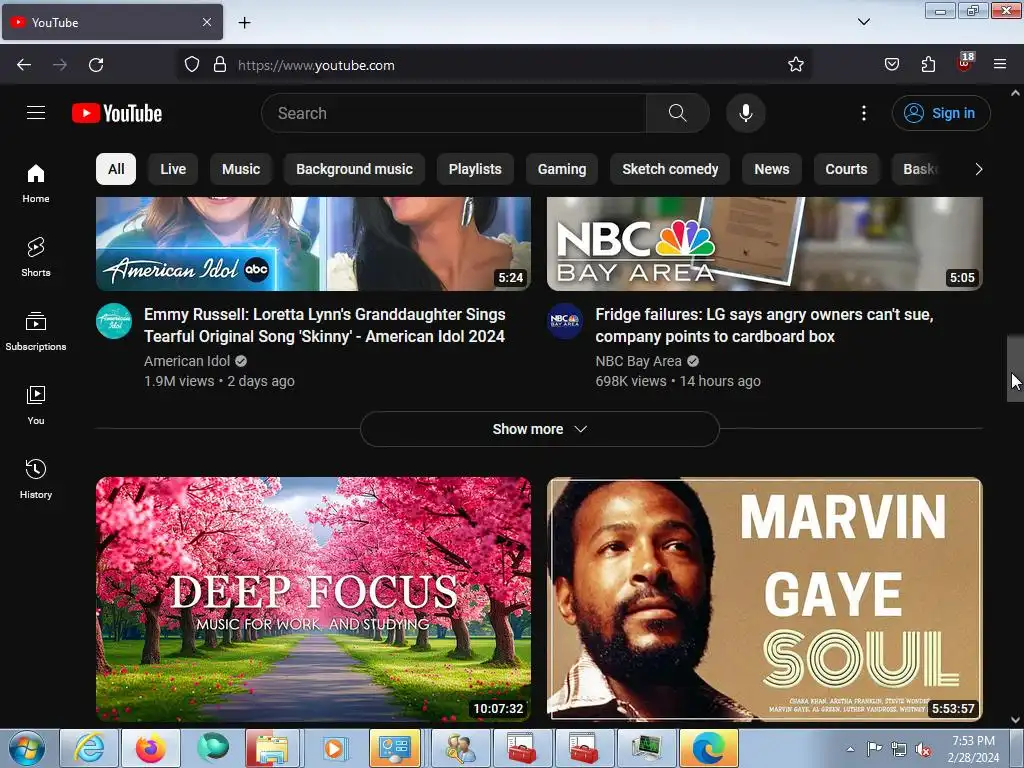Open the Windows Start menu
Image resolution: width=1024 pixels, height=768 pixels.
tap(27, 748)
